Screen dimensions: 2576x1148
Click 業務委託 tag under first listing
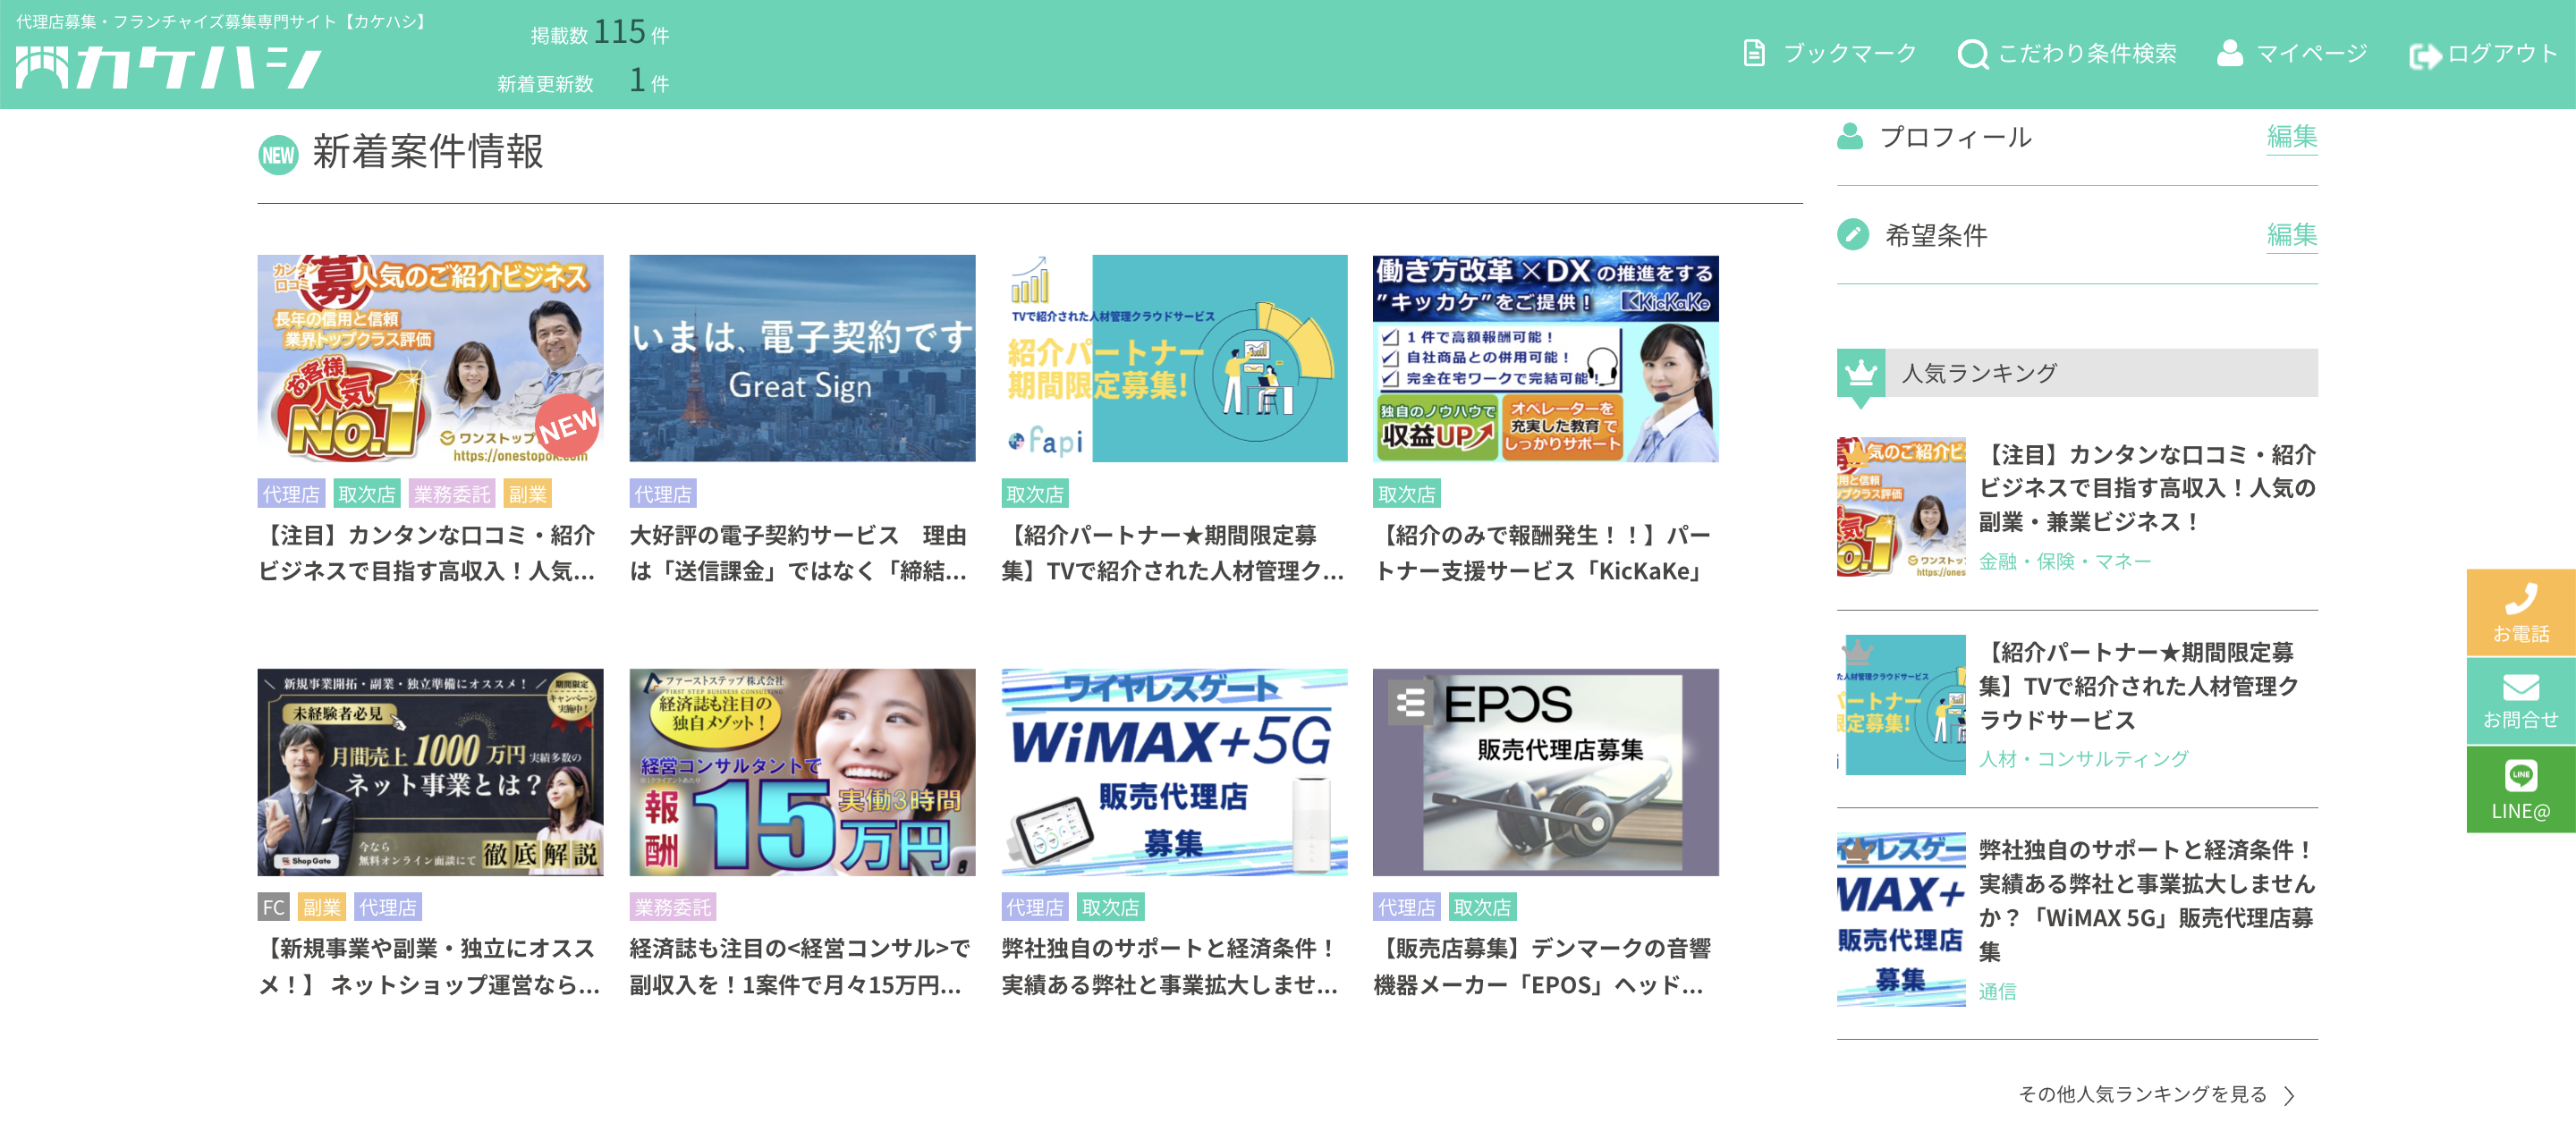point(452,494)
